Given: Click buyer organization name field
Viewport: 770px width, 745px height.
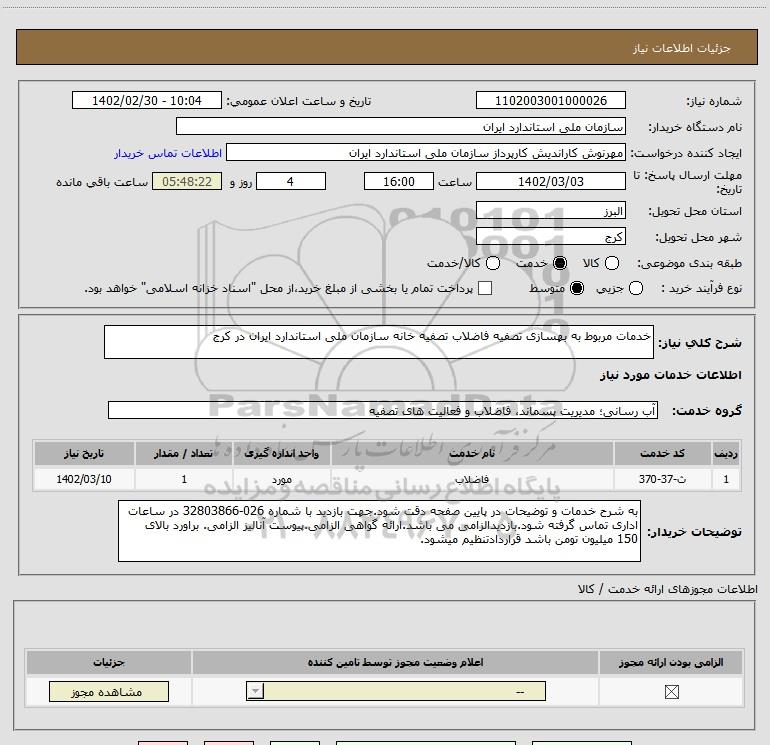Looking at the screenshot, I should click(x=401, y=127).
